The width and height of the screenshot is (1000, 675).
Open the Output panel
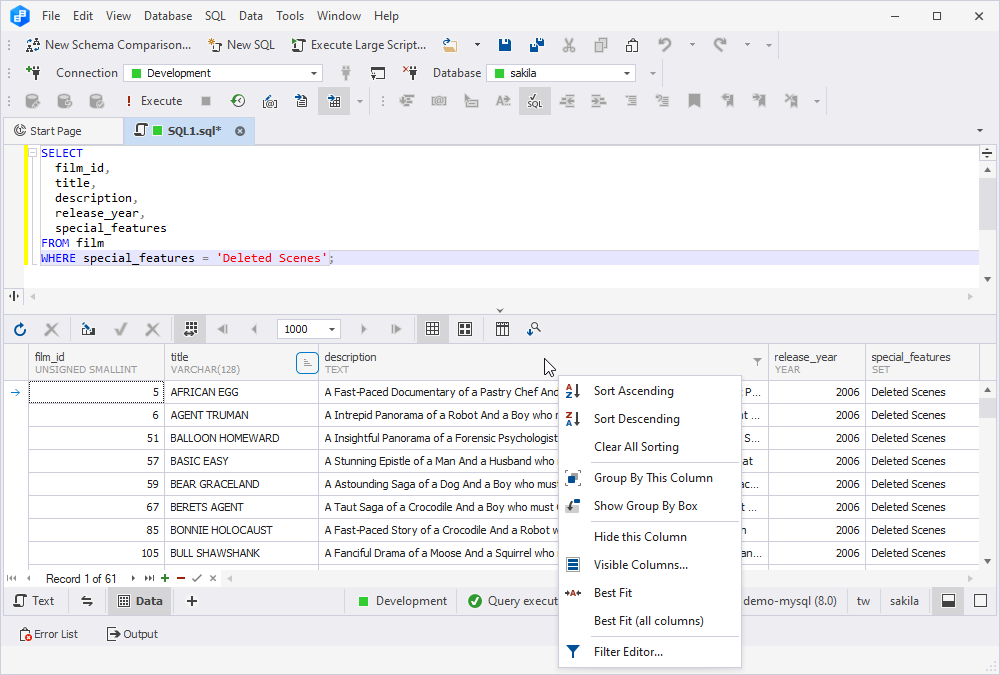[132, 634]
